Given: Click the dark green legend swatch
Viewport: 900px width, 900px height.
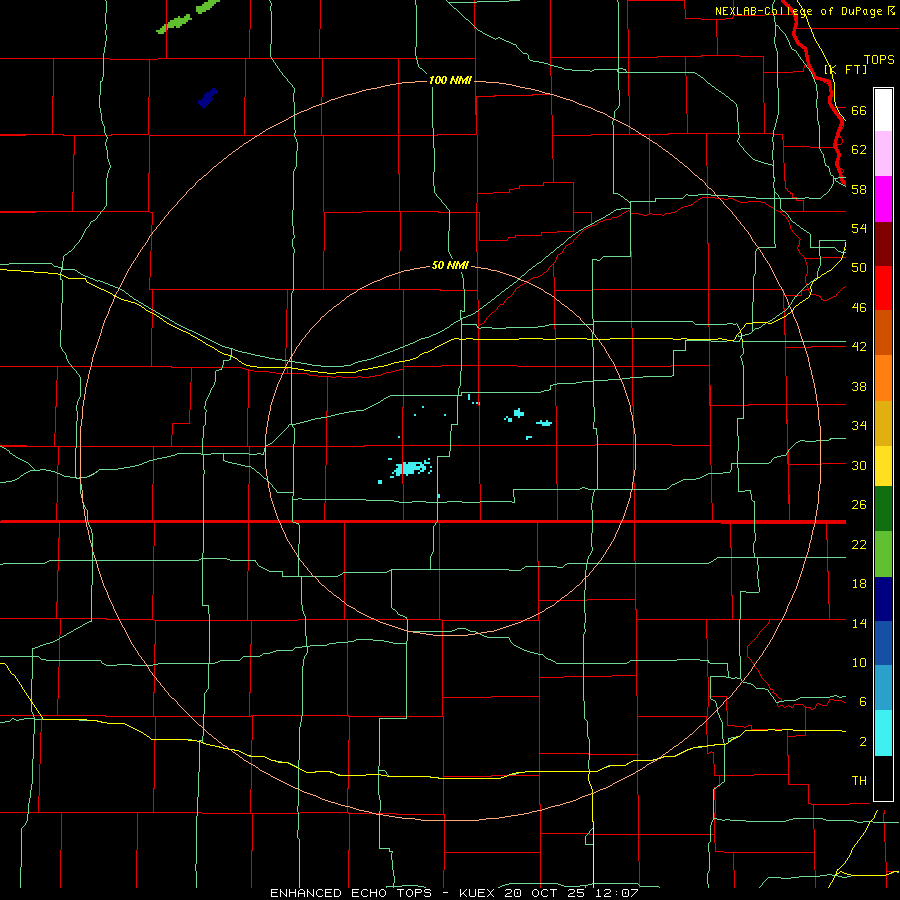Looking at the screenshot, I should click(883, 509).
